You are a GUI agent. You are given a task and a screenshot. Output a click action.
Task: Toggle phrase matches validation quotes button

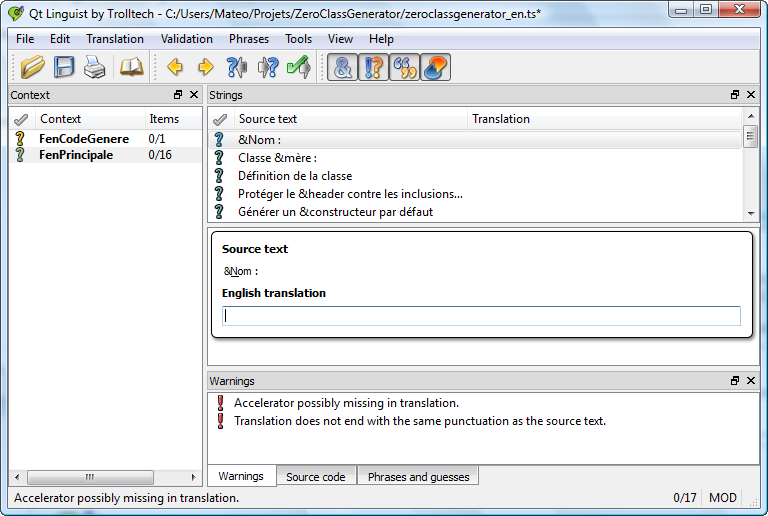[x=405, y=67]
